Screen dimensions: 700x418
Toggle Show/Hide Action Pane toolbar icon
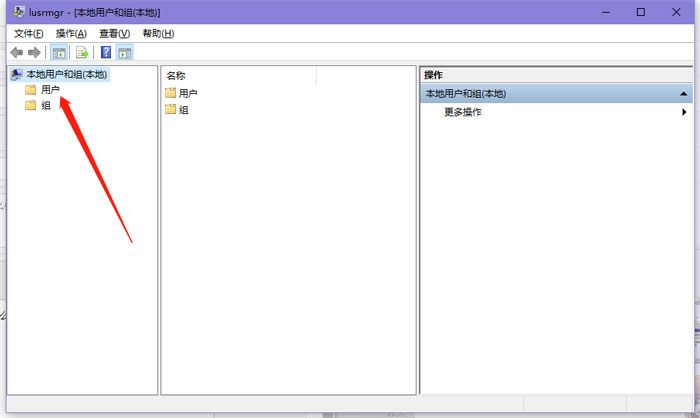[125, 53]
